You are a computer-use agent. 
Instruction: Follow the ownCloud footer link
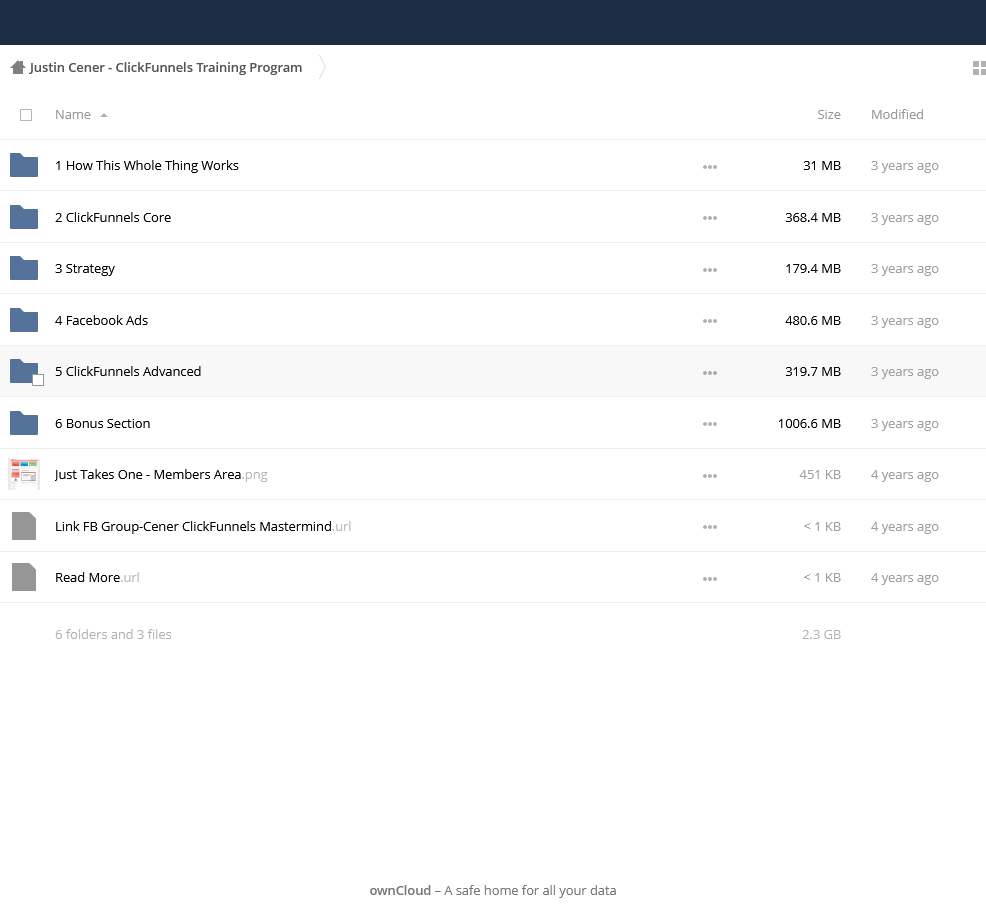point(400,890)
